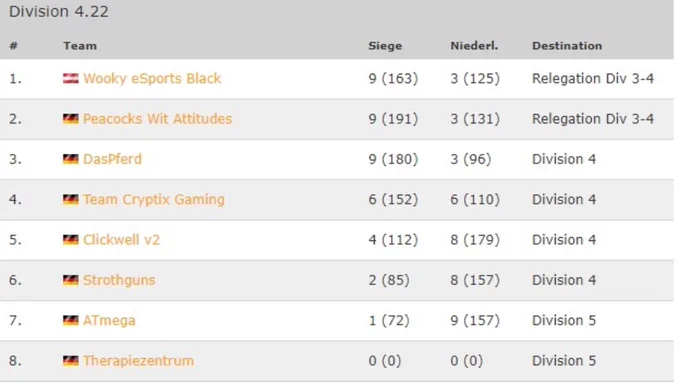The width and height of the screenshot is (680, 391).
Task: Click the flag icon beside Strothguns
Action: point(71,280)
